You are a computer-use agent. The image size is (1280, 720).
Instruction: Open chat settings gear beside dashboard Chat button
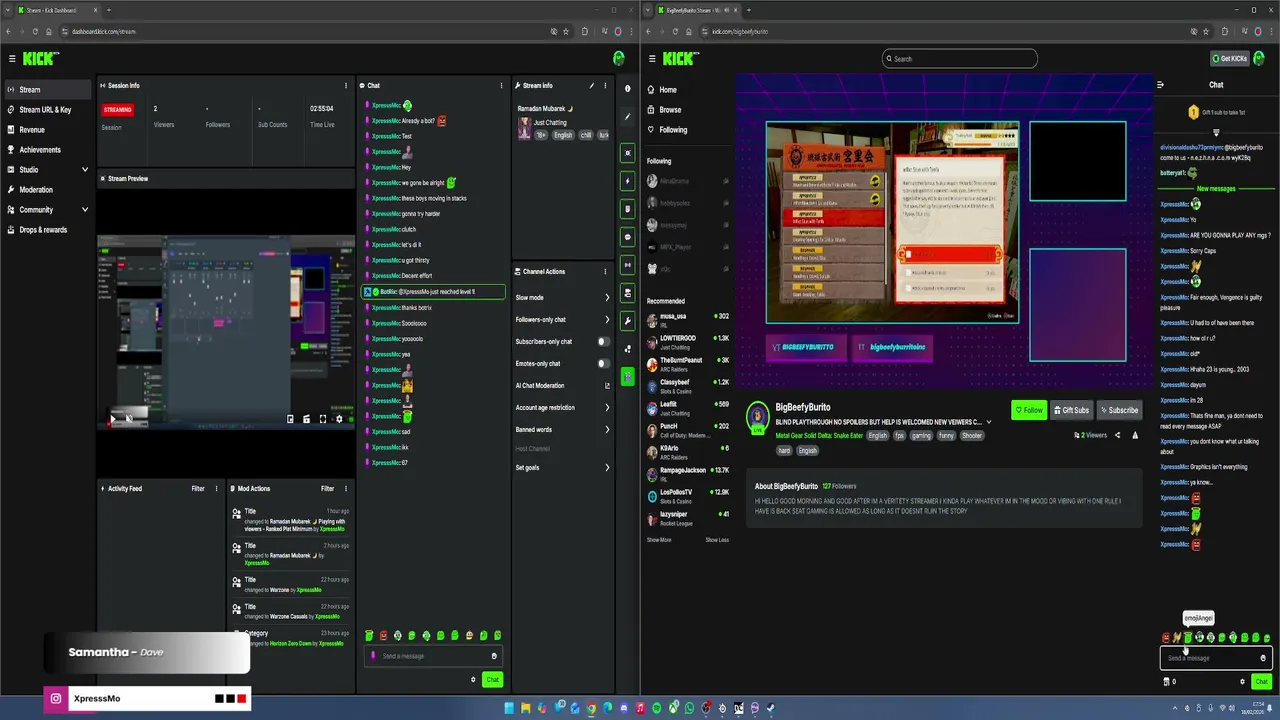pos(473,680)
